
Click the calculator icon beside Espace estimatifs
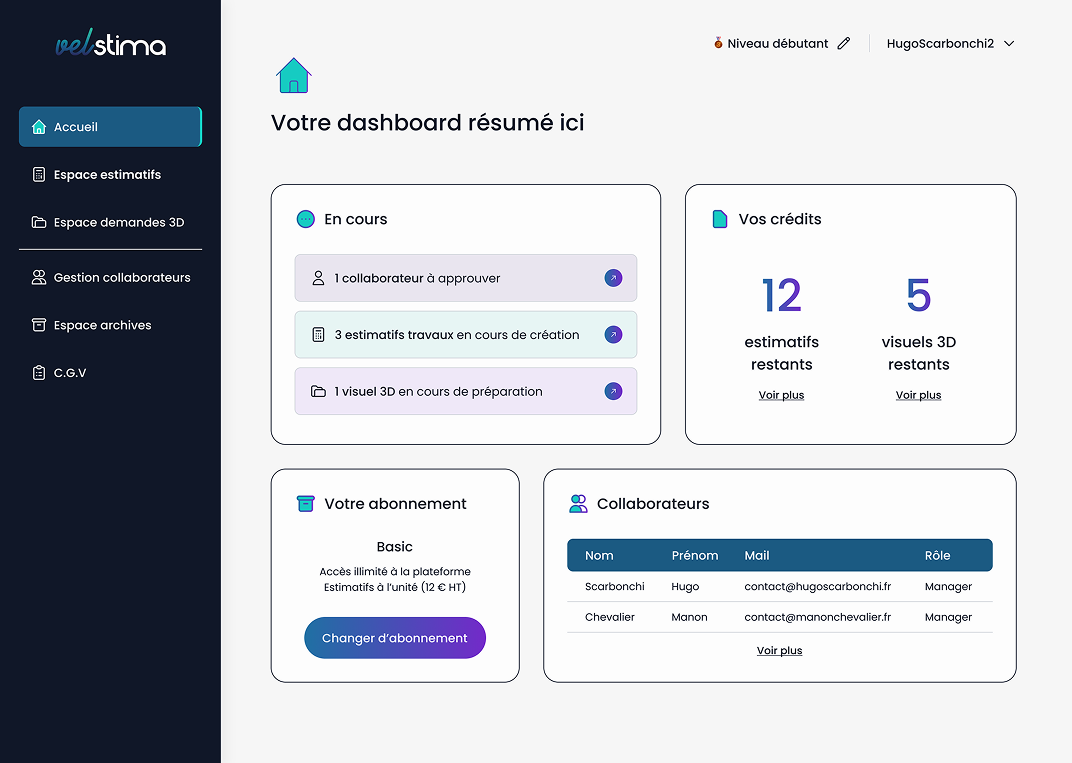[39, 174]
